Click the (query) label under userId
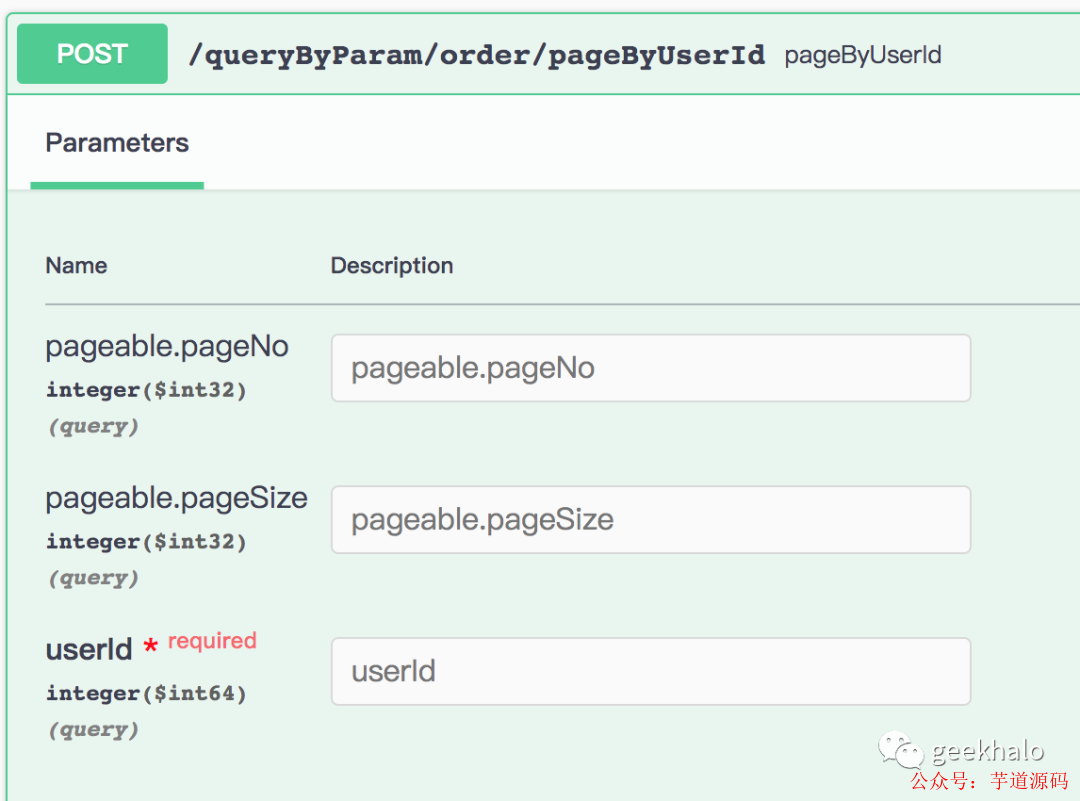The width and height of the screenshot is (1080, 801). [x=93, y=729]
